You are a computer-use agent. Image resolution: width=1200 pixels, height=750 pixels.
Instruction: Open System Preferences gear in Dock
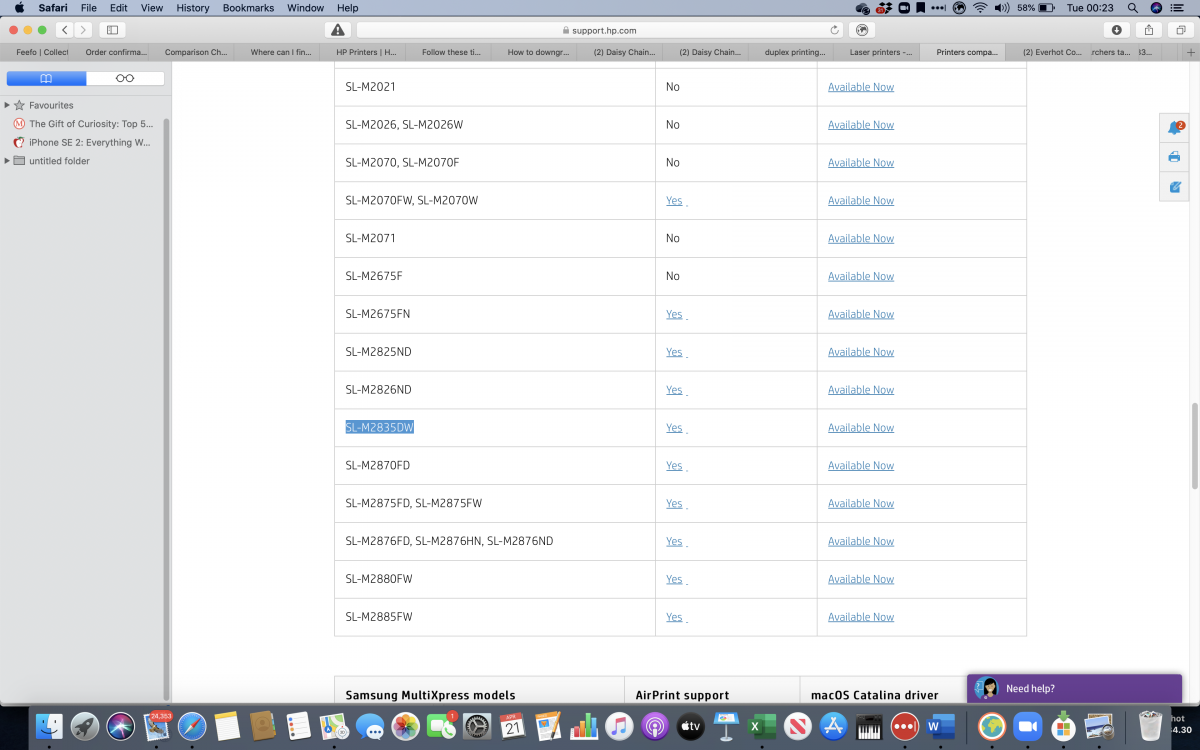[x=477, y=726]
